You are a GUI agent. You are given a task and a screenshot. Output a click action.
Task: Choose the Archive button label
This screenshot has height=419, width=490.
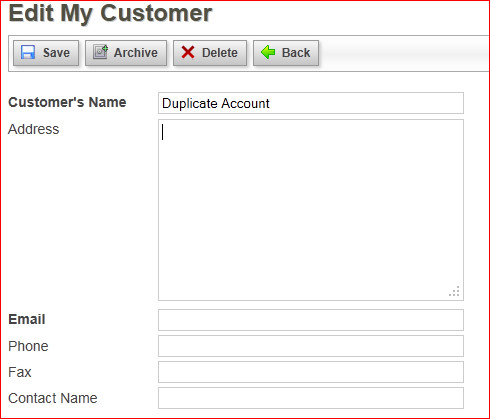[136, 53]
